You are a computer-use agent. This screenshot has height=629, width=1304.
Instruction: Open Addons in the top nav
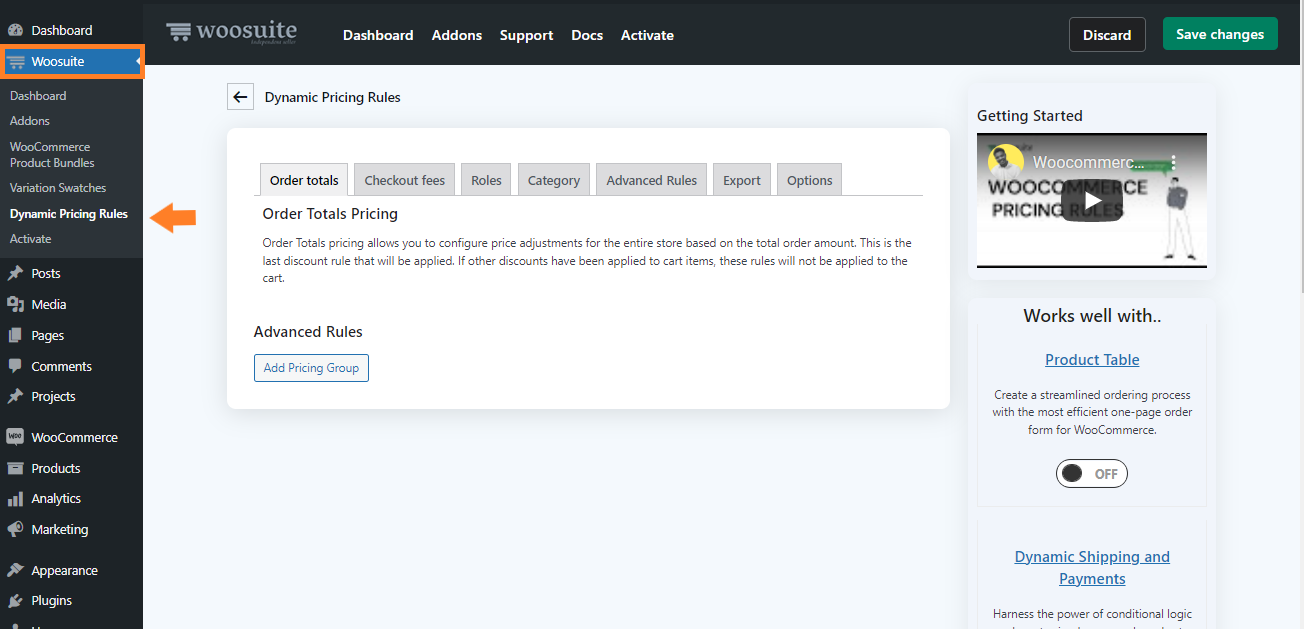coord(457,35)
